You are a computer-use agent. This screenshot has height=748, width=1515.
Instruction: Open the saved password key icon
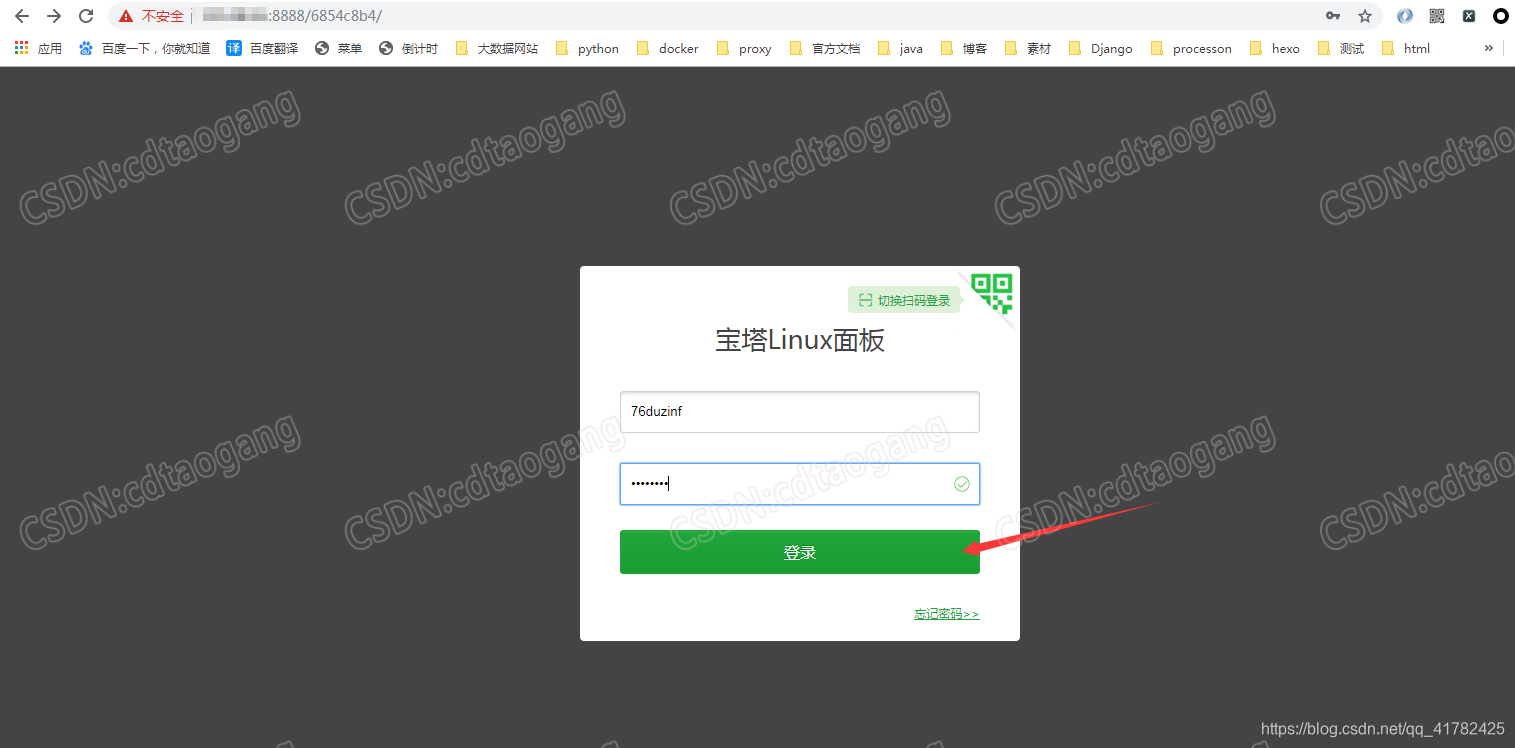pyautogui.click(x=1332, y=16)
